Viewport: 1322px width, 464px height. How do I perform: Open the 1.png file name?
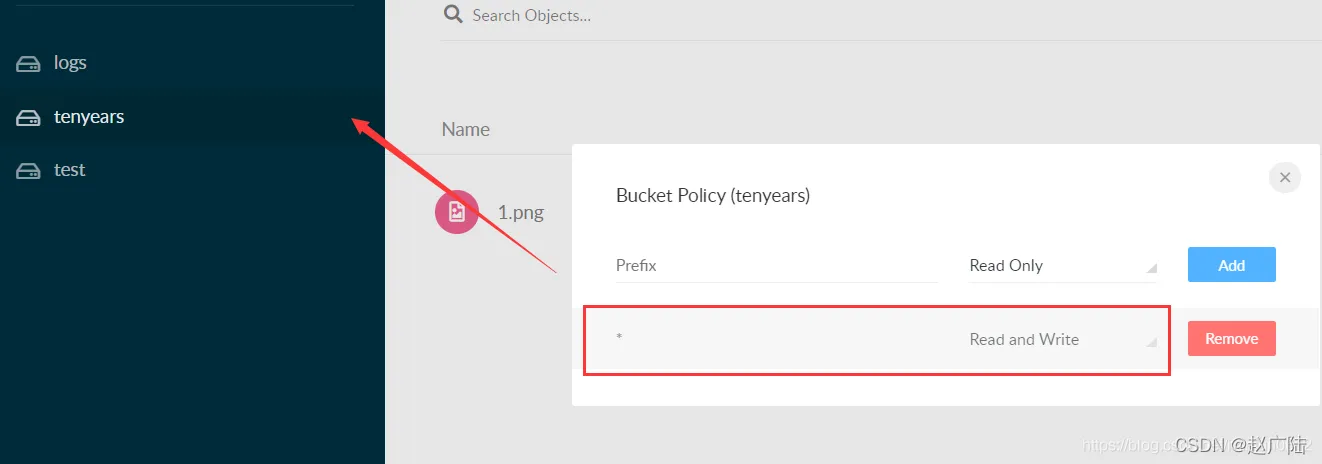pyautogui.click(x=520, y=211)
